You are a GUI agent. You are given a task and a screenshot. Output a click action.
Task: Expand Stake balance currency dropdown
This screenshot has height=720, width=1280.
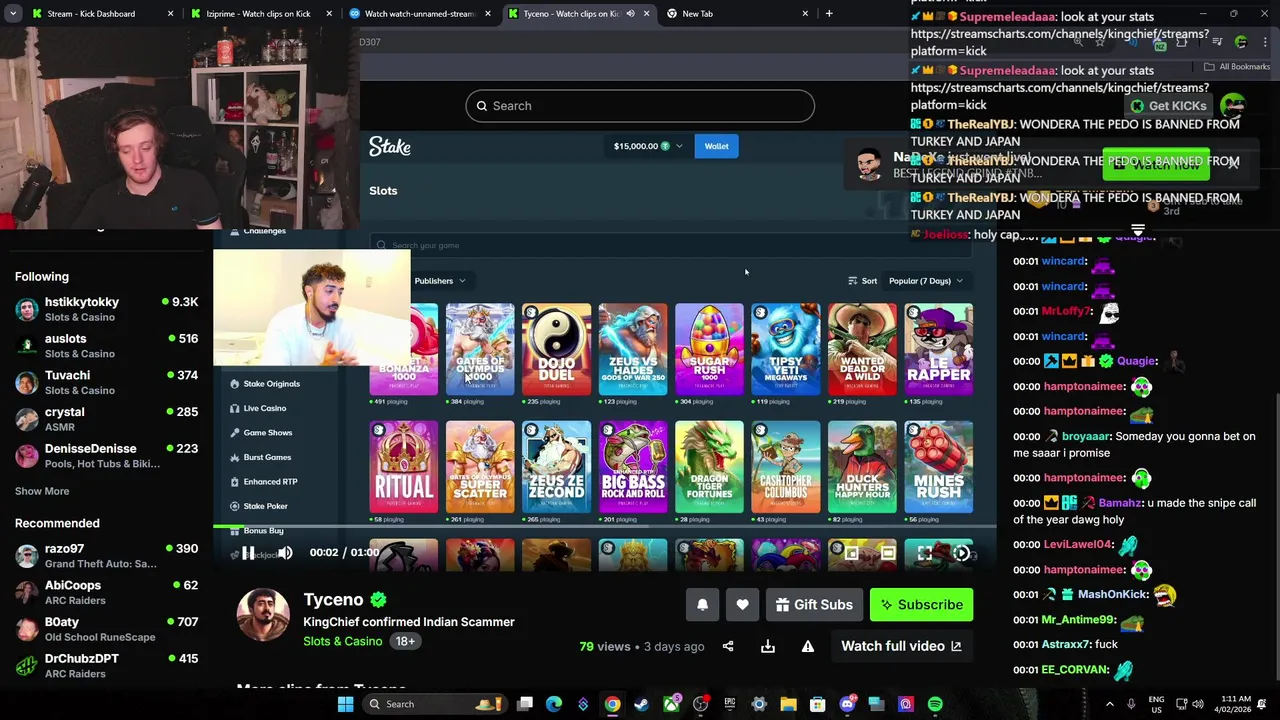click(648, 146)
